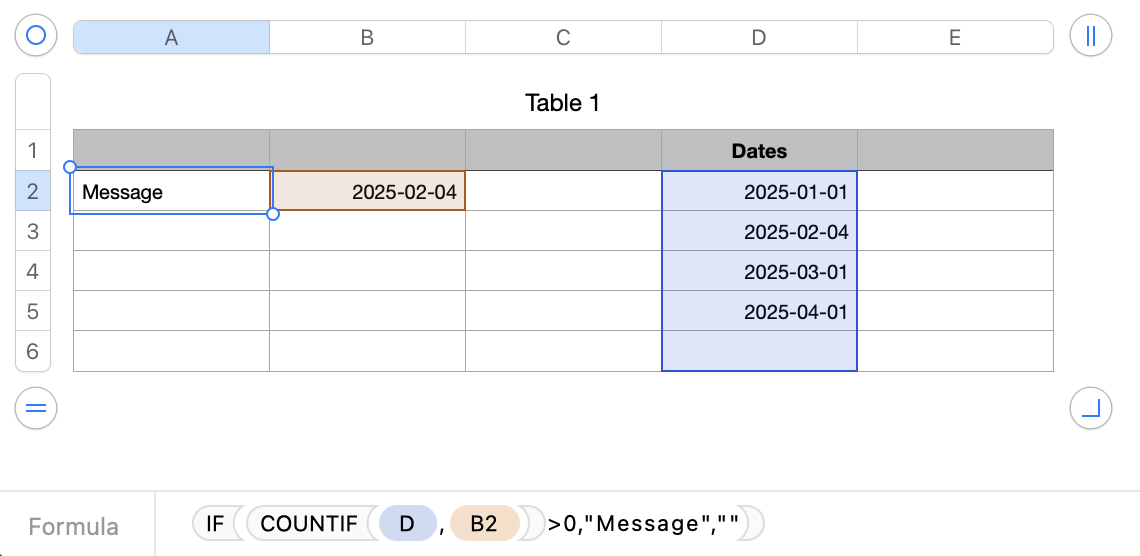Click the add columns handle
The width and height of the screenshot is (1140, 556).
click(1091, 36)
